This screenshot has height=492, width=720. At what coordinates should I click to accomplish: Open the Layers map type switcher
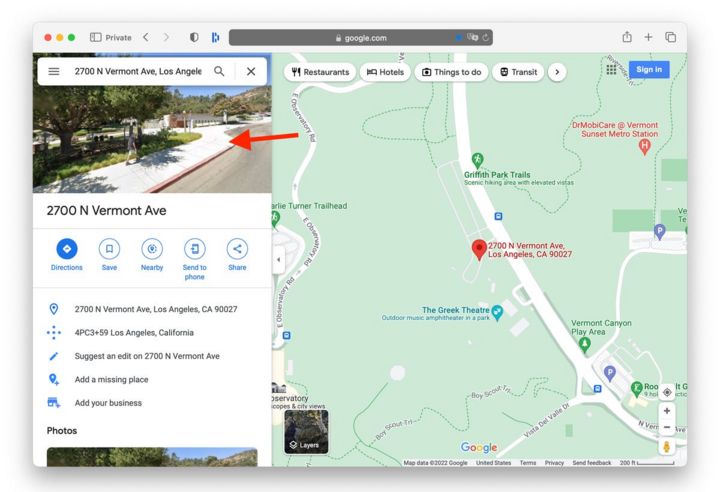click(x=306, y=432)
